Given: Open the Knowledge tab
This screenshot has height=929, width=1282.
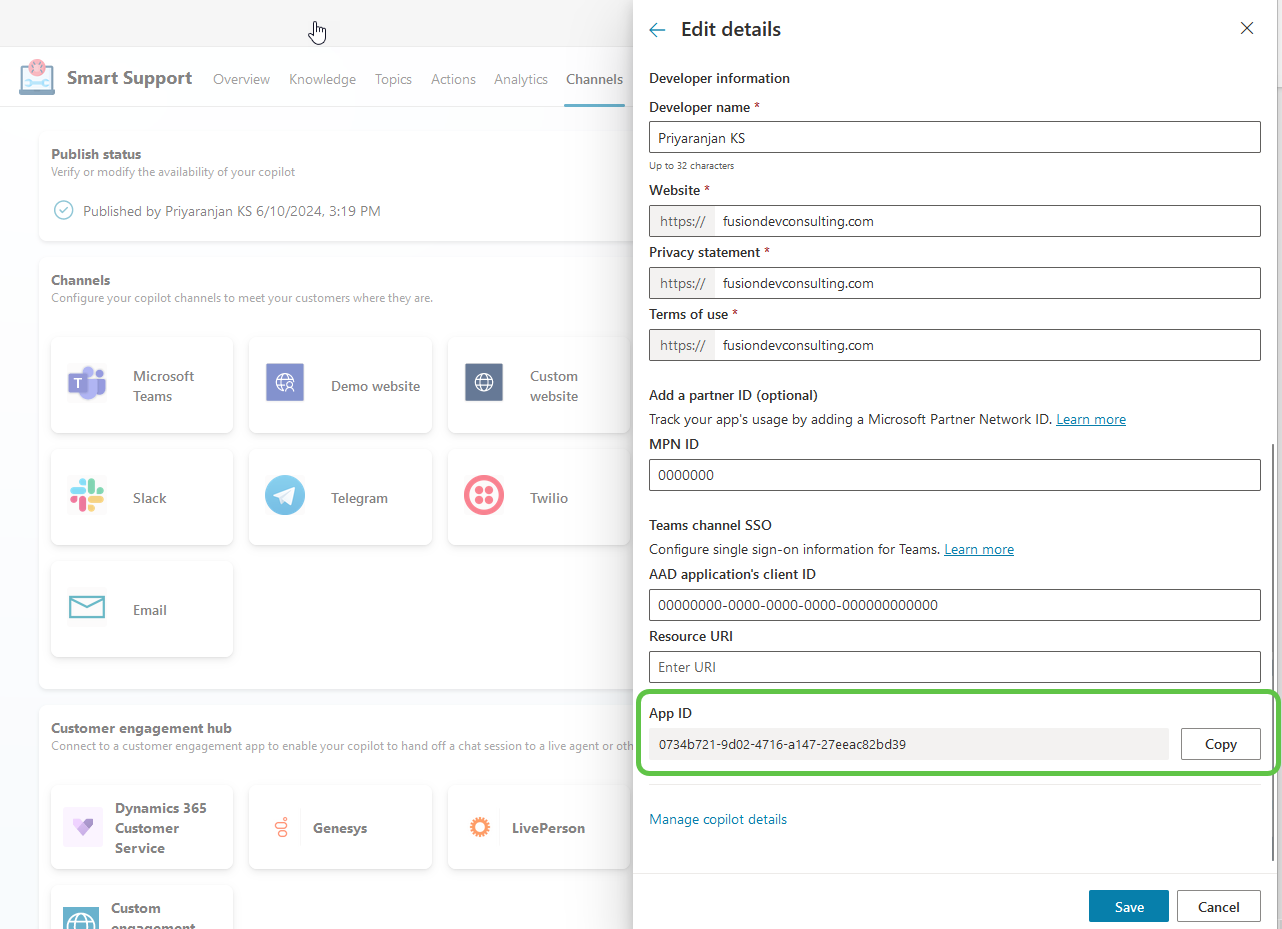Looking at the screenshot, I should pos(322,79).
